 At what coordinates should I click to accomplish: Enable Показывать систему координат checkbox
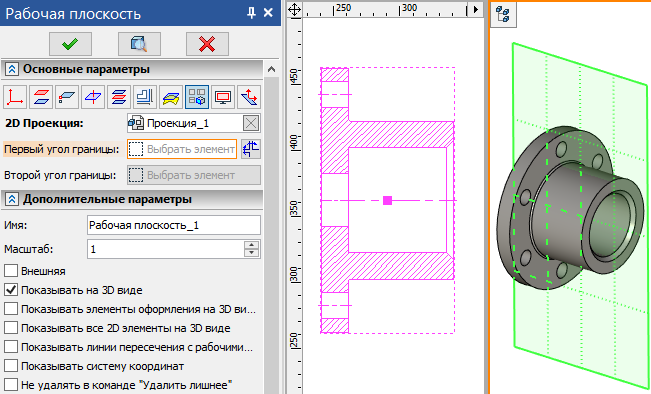pos(11,366)
